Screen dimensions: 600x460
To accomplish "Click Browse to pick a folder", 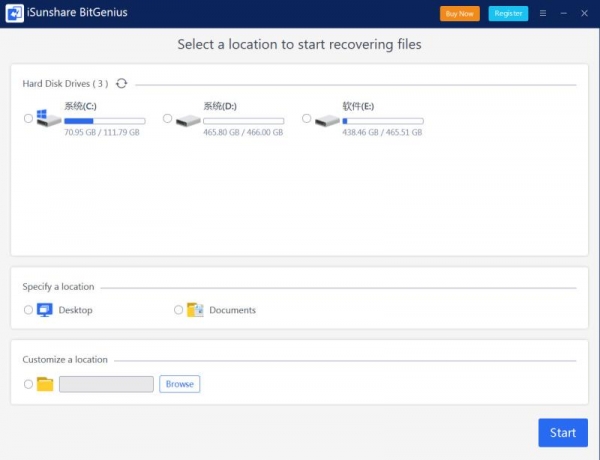I will click(x=179, y=384).
